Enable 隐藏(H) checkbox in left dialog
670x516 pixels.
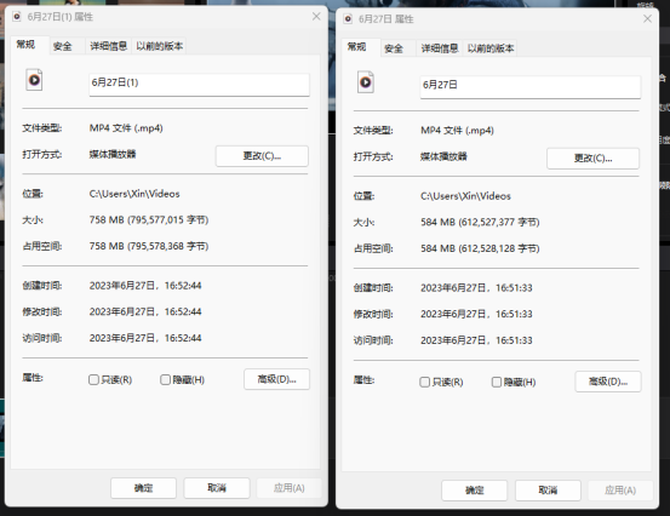(166, 380)
